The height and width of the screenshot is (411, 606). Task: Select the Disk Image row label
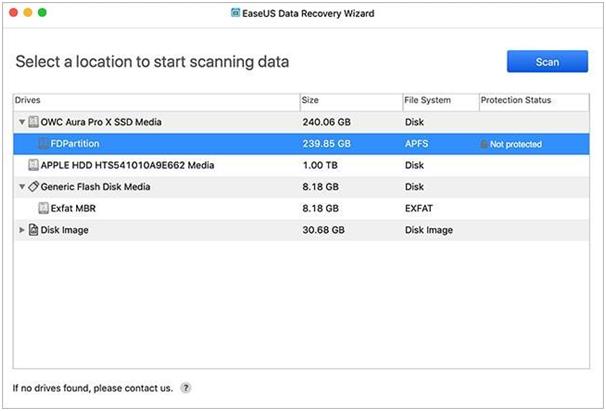click(65, 230)
